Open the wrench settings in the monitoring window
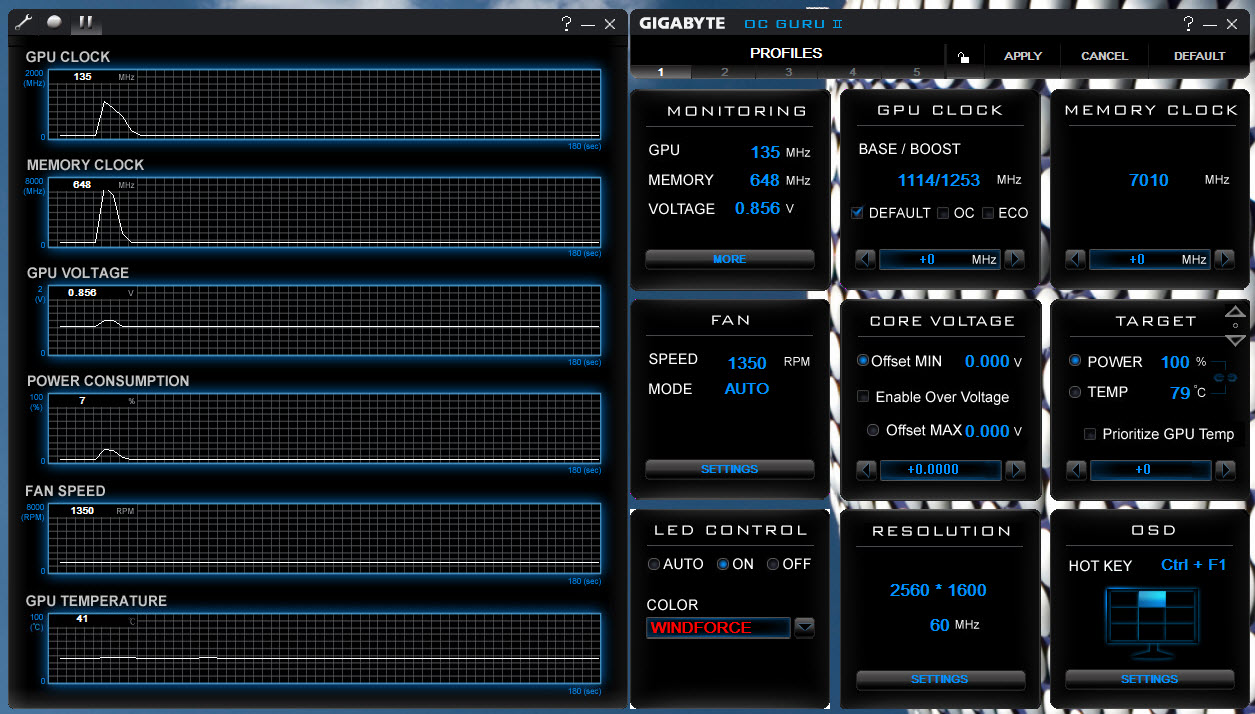The height and width of the screenshot is (714, 1255). tap(24, 22)
